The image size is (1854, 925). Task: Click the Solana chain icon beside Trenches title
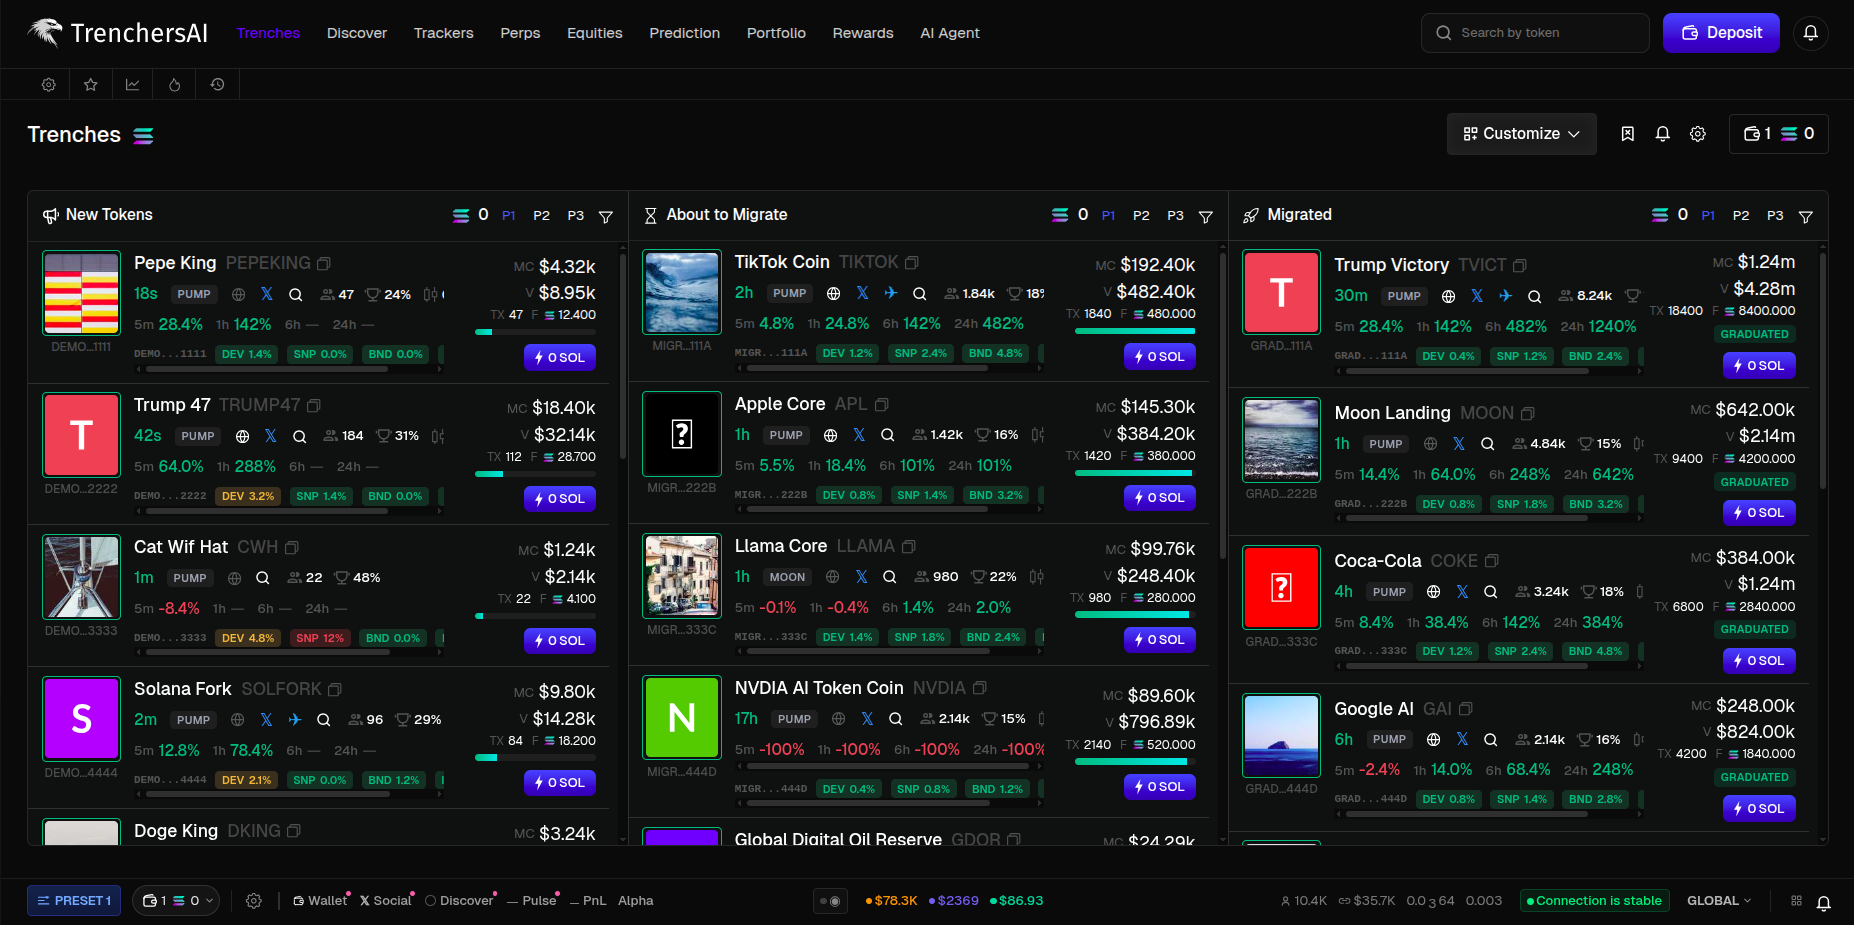coord(144,136)
